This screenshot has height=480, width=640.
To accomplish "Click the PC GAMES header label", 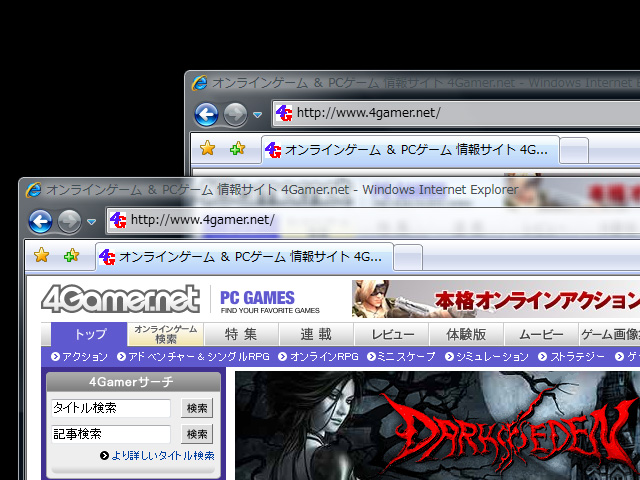I will click(x=258, y=298).
